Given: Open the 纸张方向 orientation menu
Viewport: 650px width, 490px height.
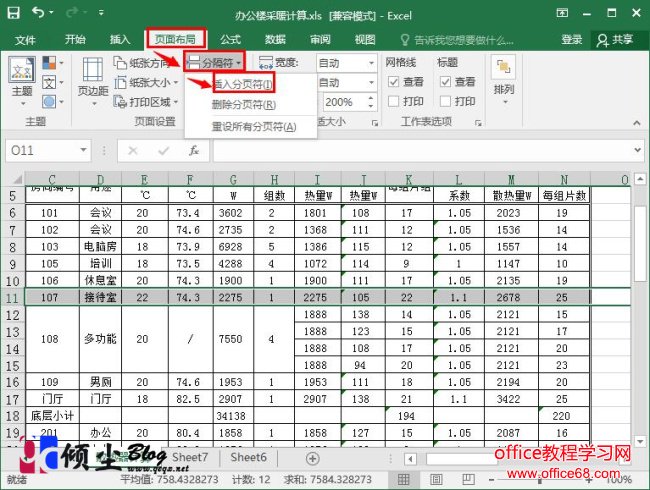Looking at the screenshot, I should (x=144, y=63).
